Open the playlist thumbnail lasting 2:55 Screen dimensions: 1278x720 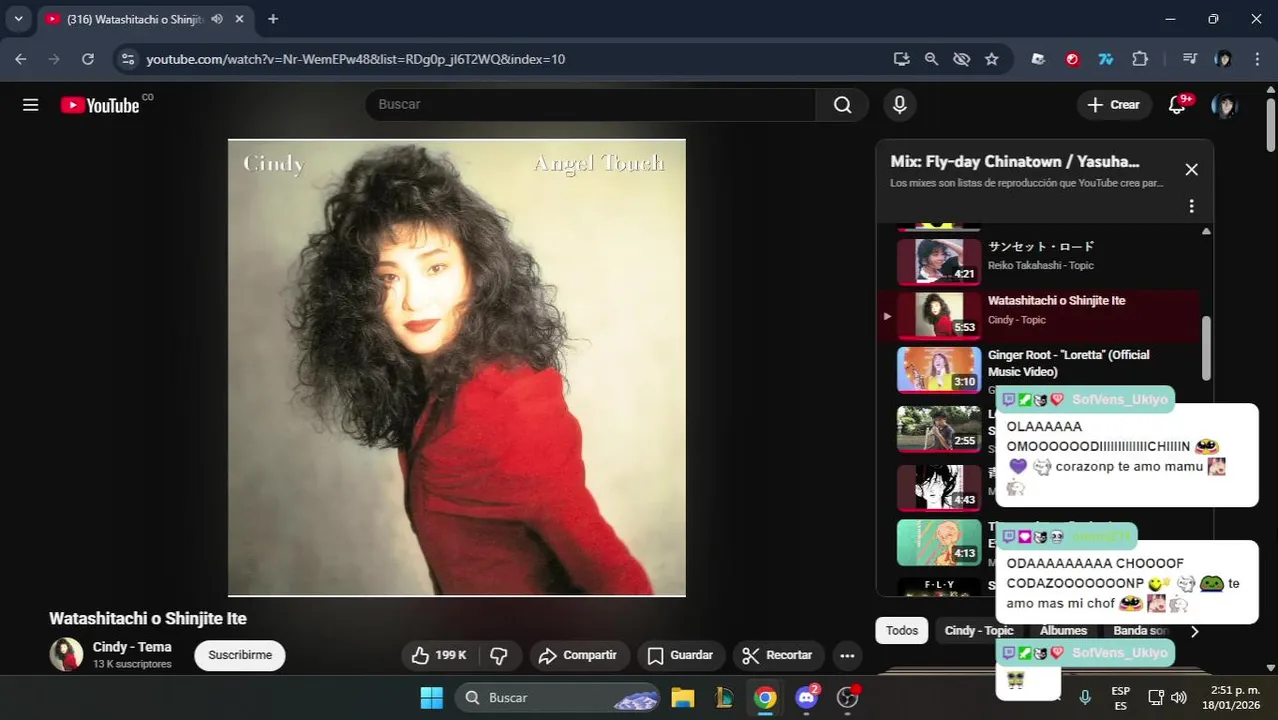pyautogui.click(x=938, y=428)
